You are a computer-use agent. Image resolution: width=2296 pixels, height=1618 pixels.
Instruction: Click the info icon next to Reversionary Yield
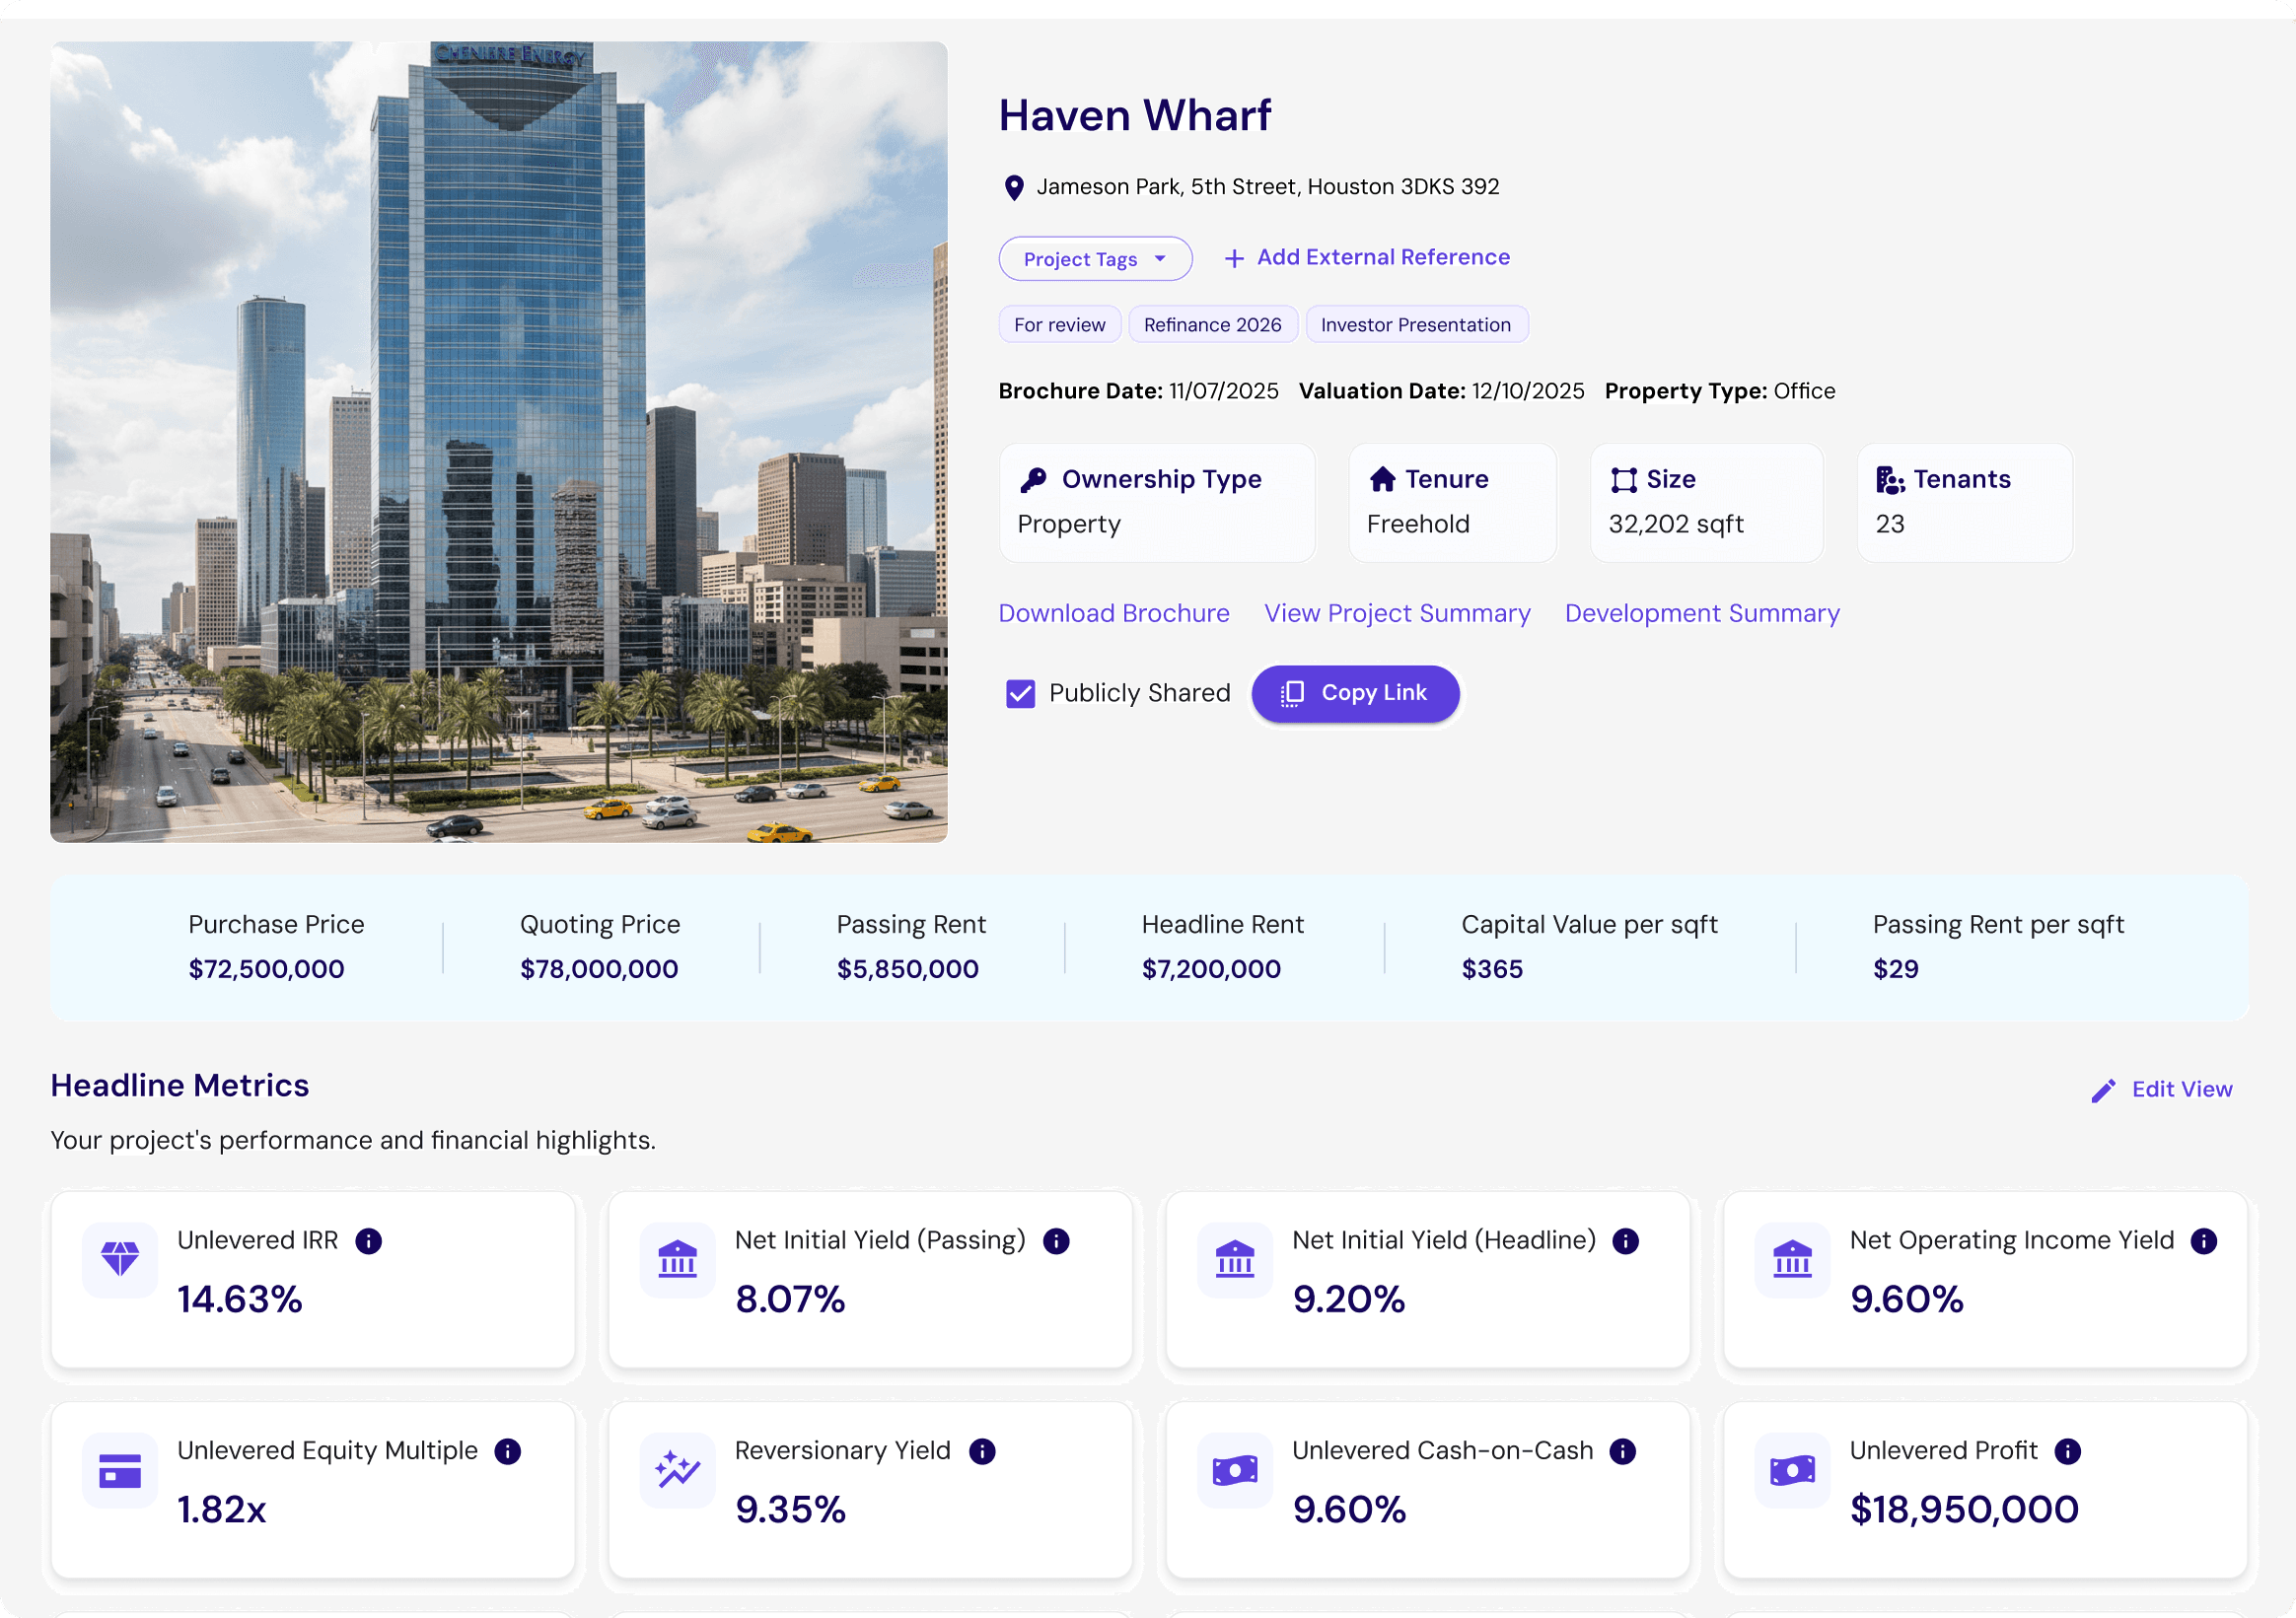point(982,1451)
